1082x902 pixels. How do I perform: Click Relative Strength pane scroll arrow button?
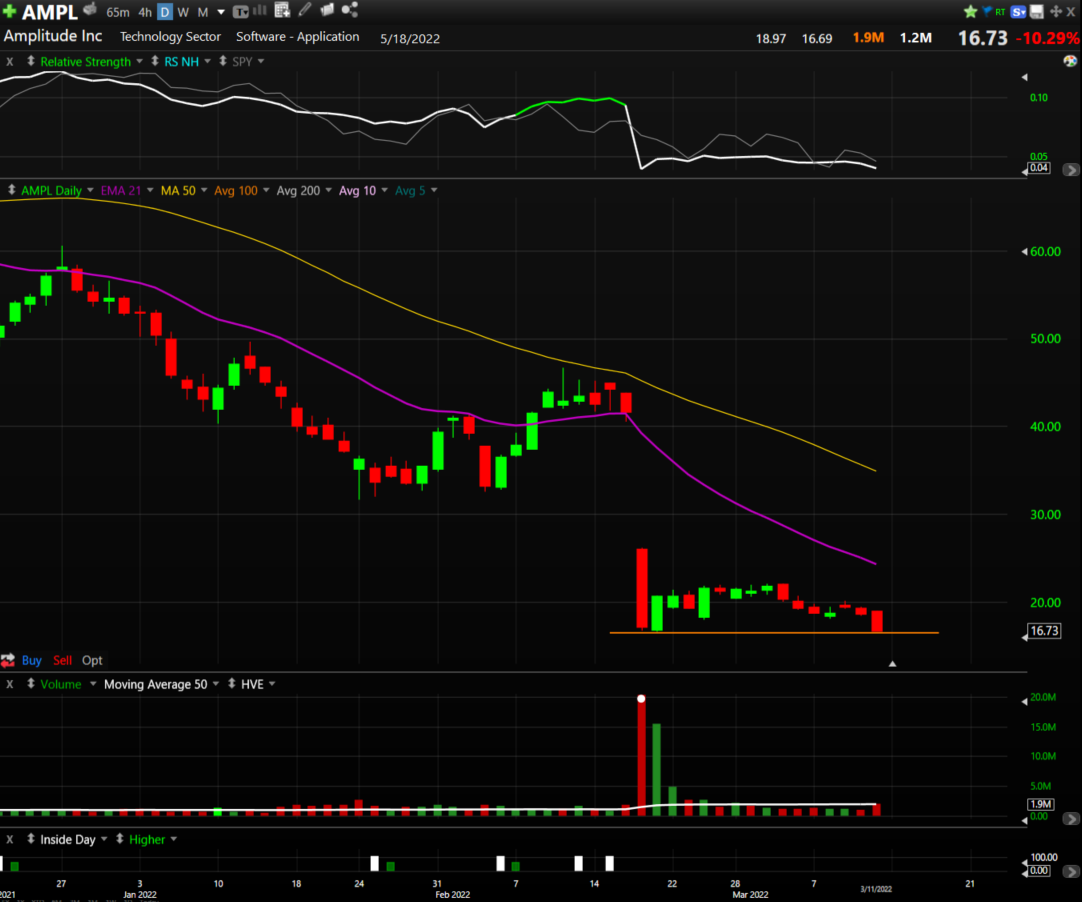point(1070,169)
